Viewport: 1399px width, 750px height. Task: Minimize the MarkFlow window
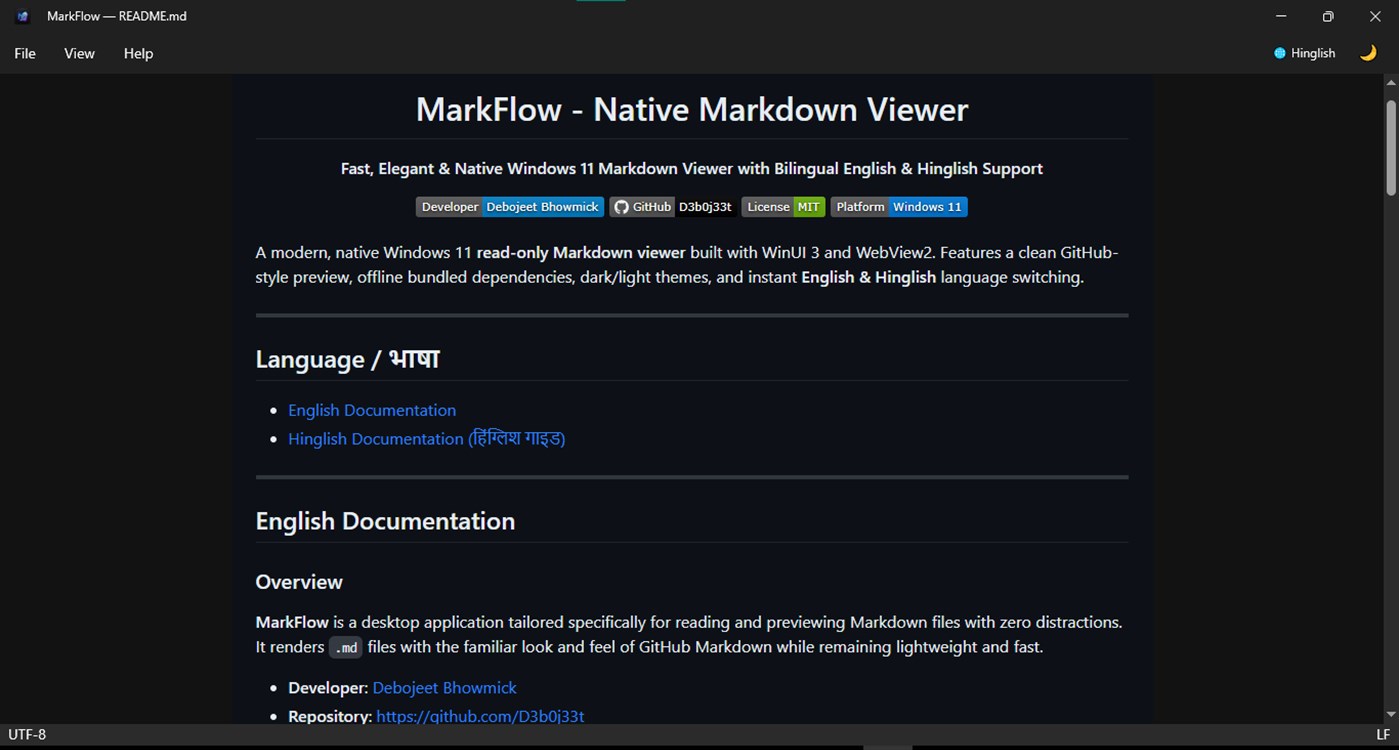[1282, 16]
